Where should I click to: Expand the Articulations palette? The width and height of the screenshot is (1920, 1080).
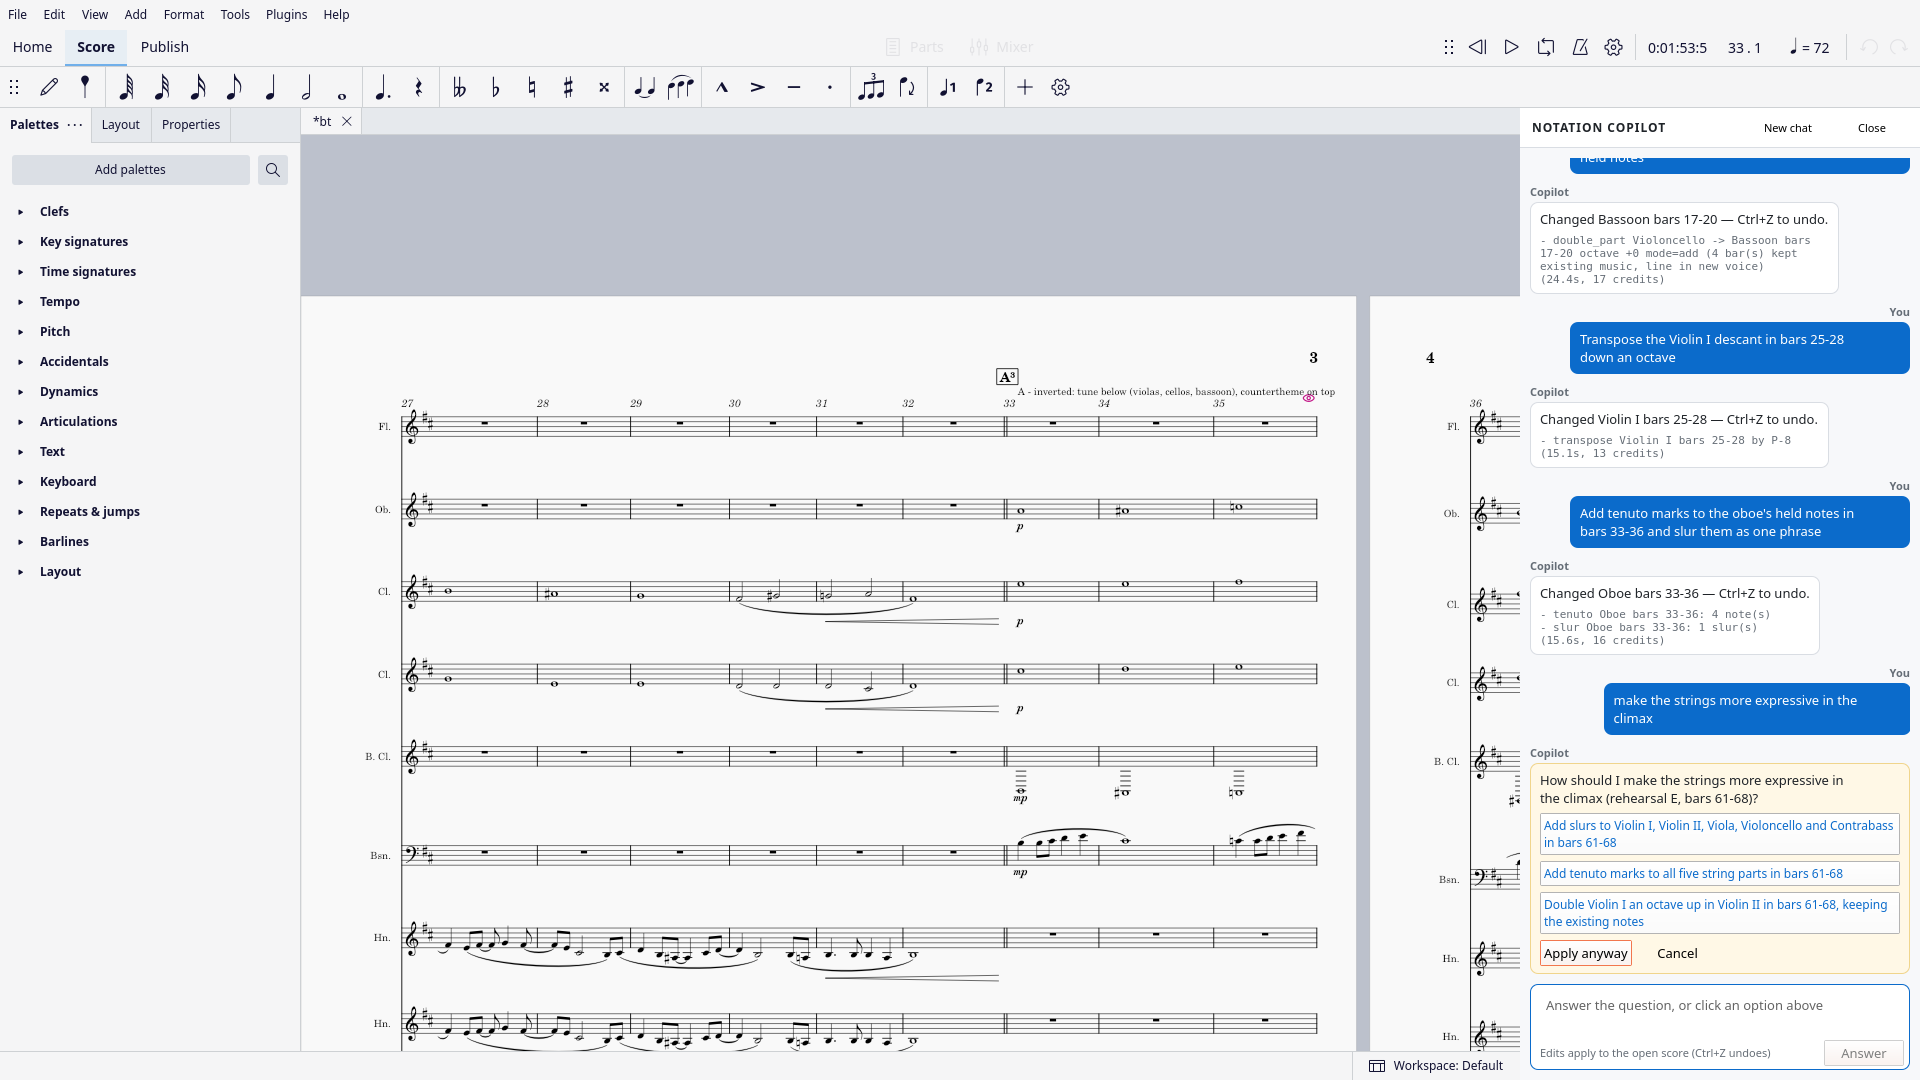click(x=78, y=422)
